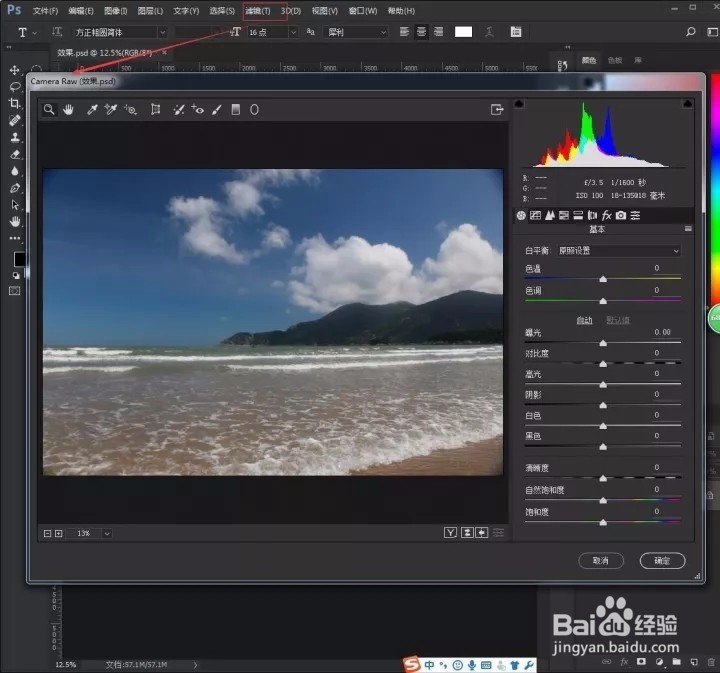Left align text in options bar
The width and height of the screenshot is (720, 673).
(x=404, y=32)
